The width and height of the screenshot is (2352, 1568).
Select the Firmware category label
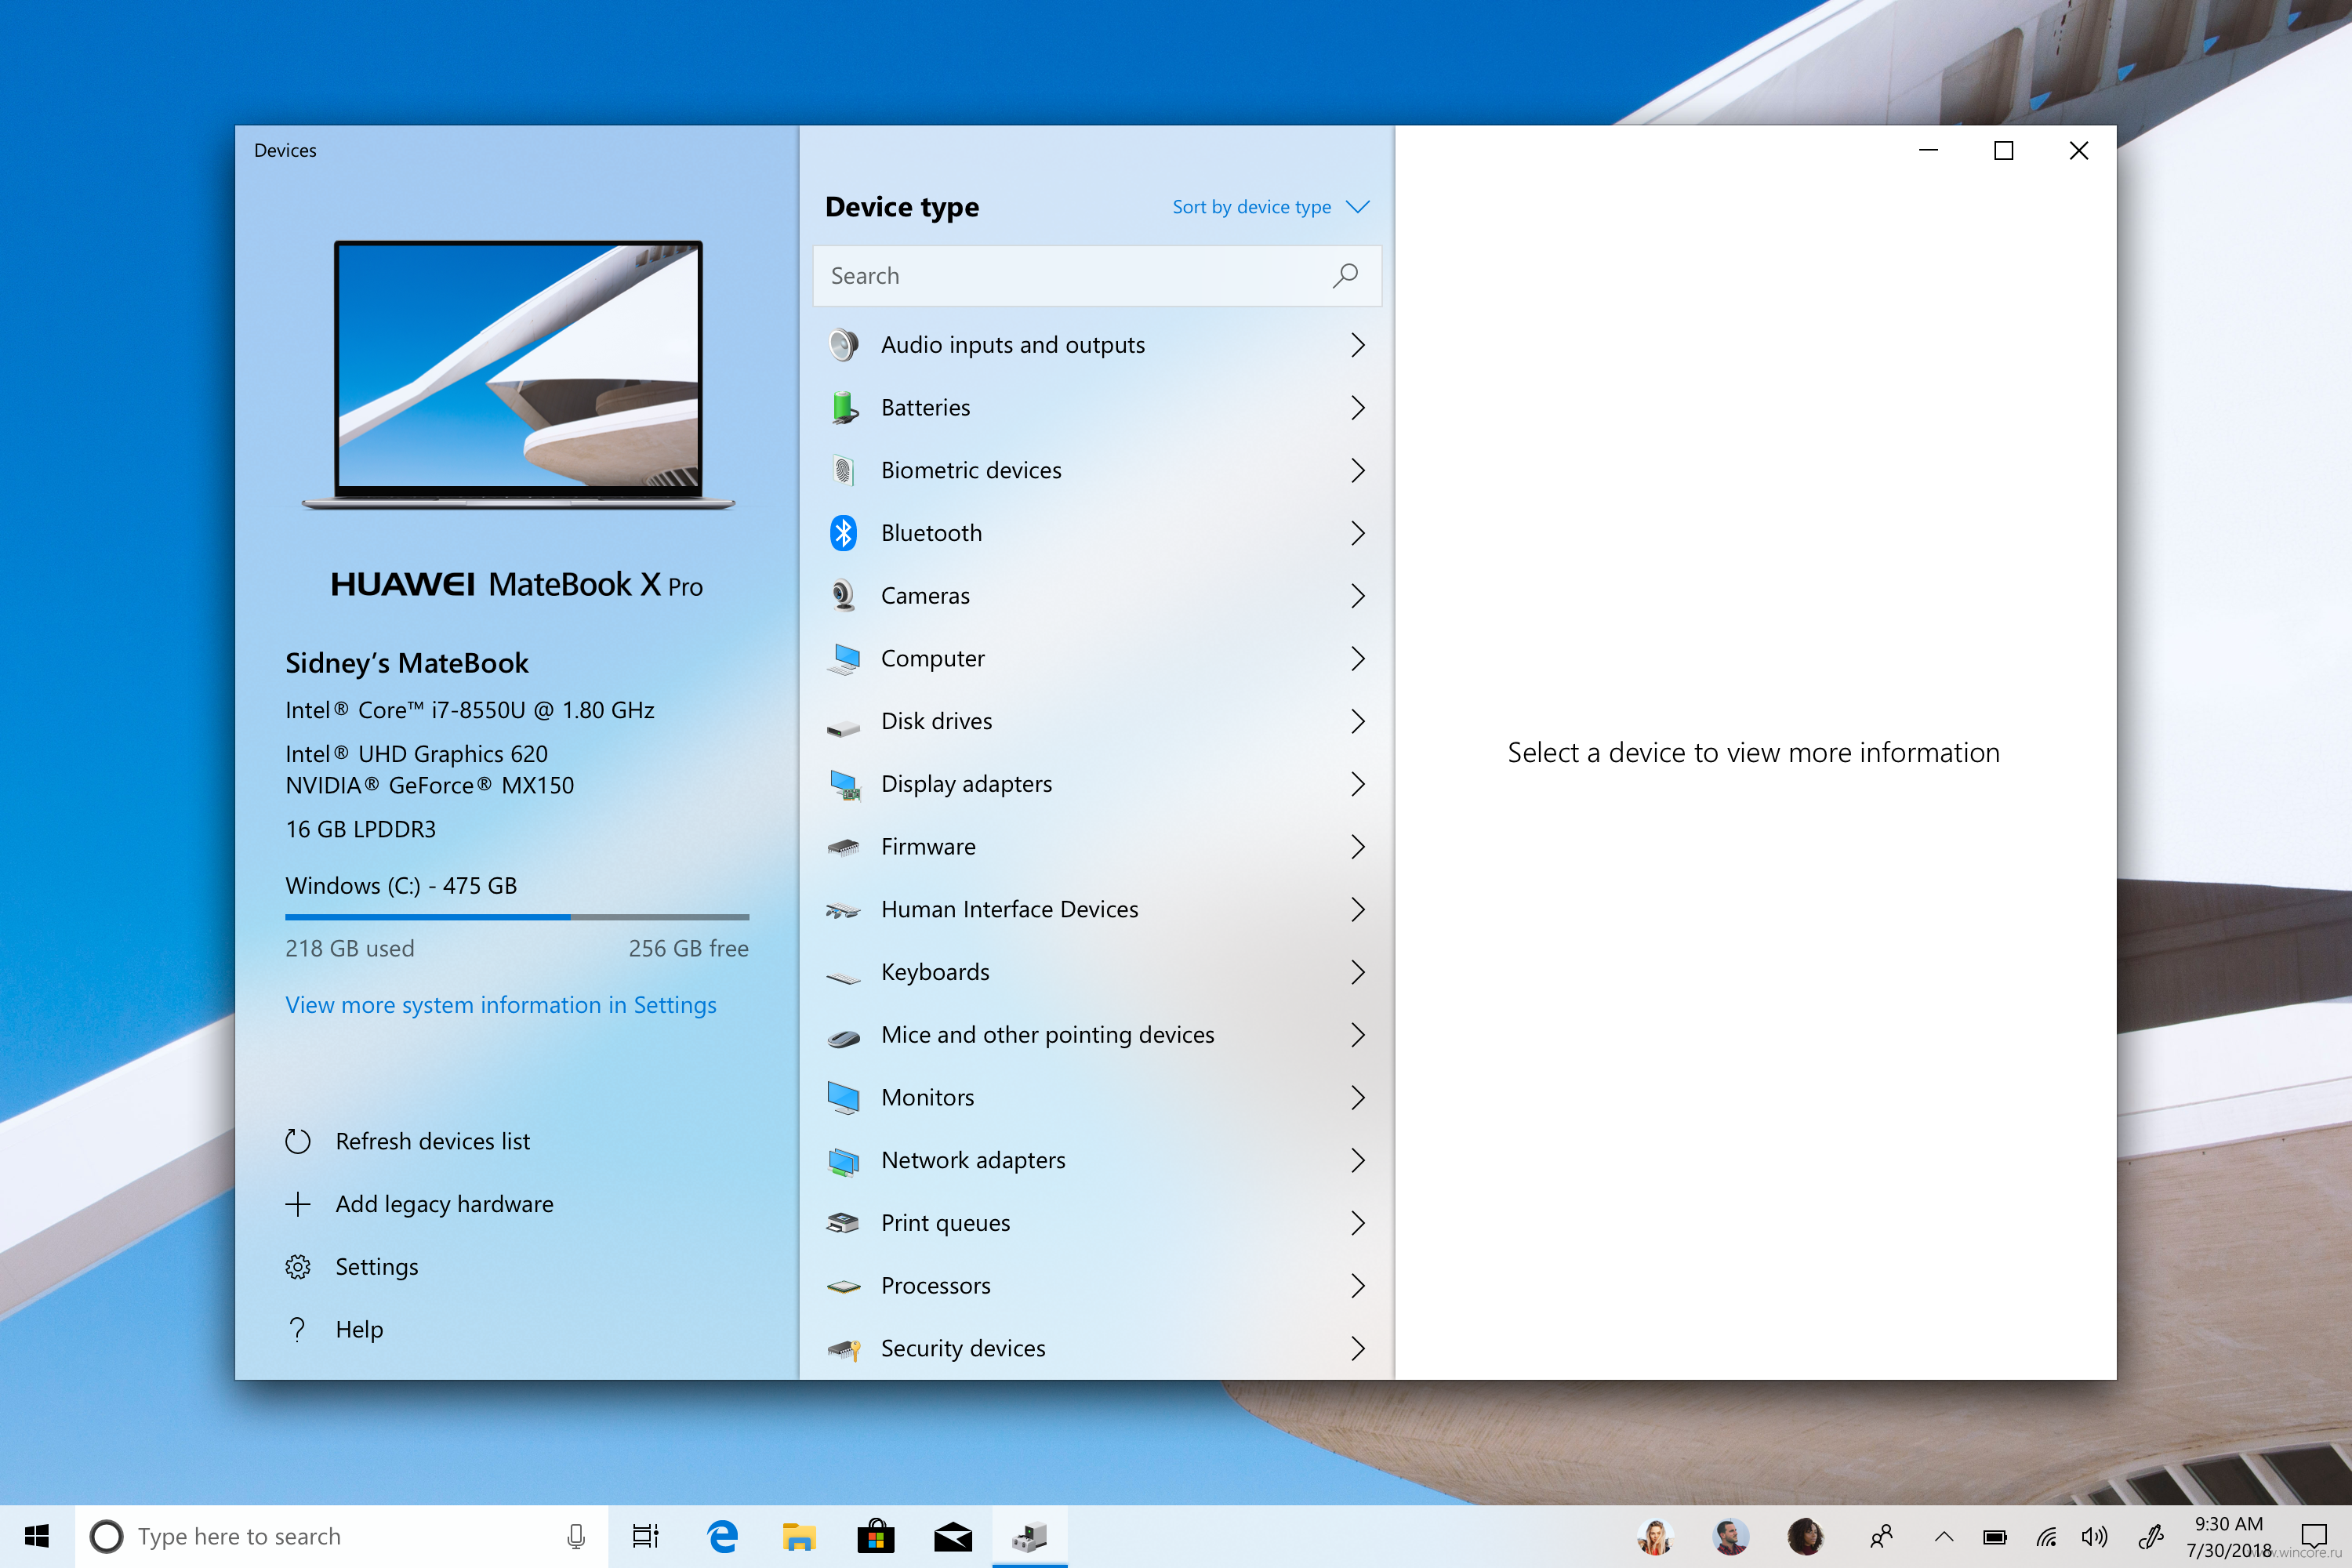(928, 847)
